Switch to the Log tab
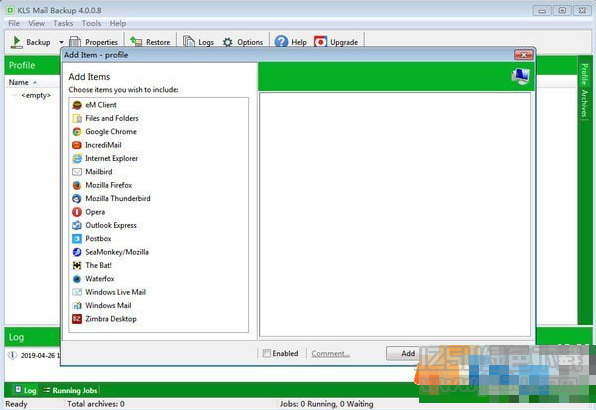Viewport: 596px width, 410px height. click(25, 390)
